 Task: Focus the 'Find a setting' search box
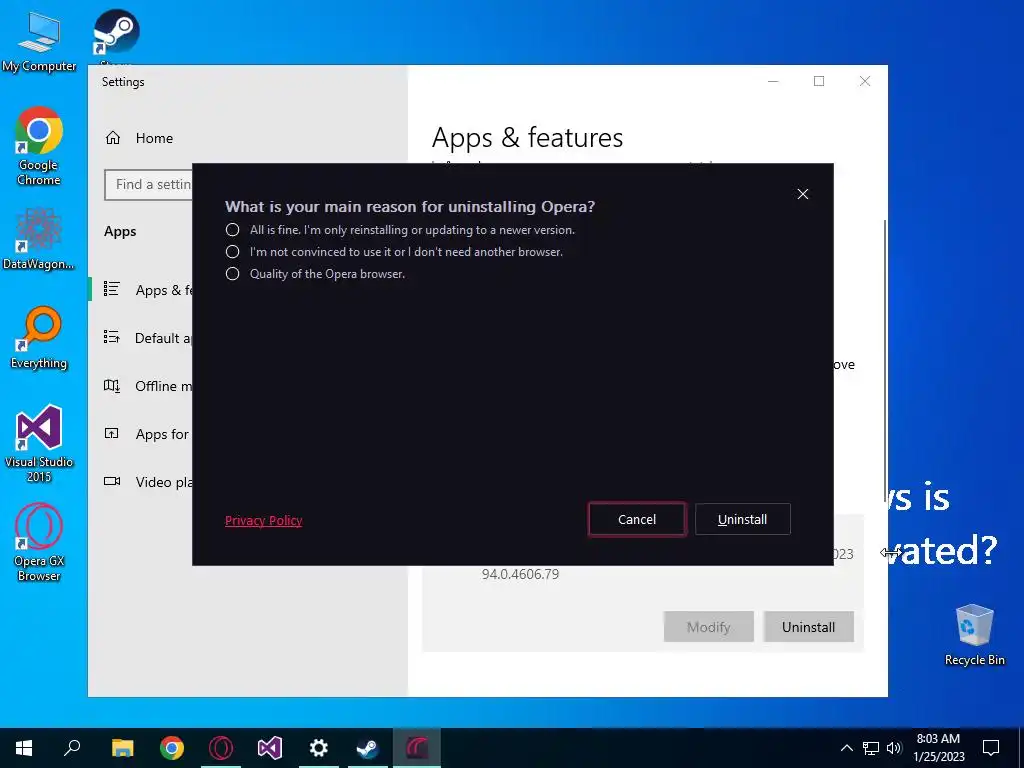[148, 185]
